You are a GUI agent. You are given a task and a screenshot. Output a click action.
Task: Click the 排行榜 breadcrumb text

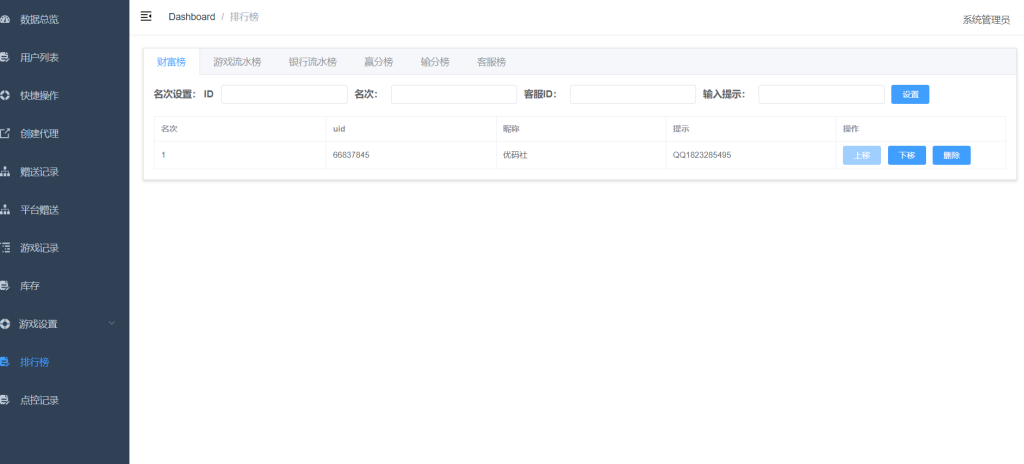point(244,17)
